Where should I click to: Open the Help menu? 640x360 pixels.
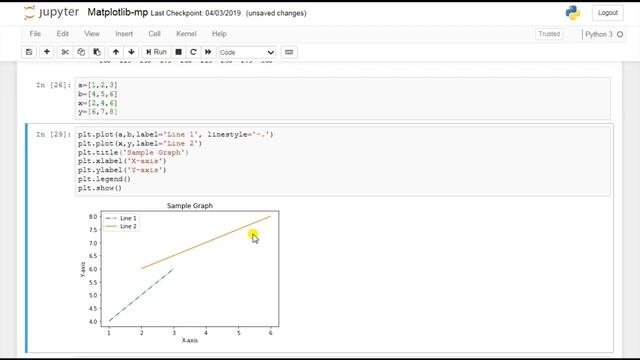coord(219,34)
